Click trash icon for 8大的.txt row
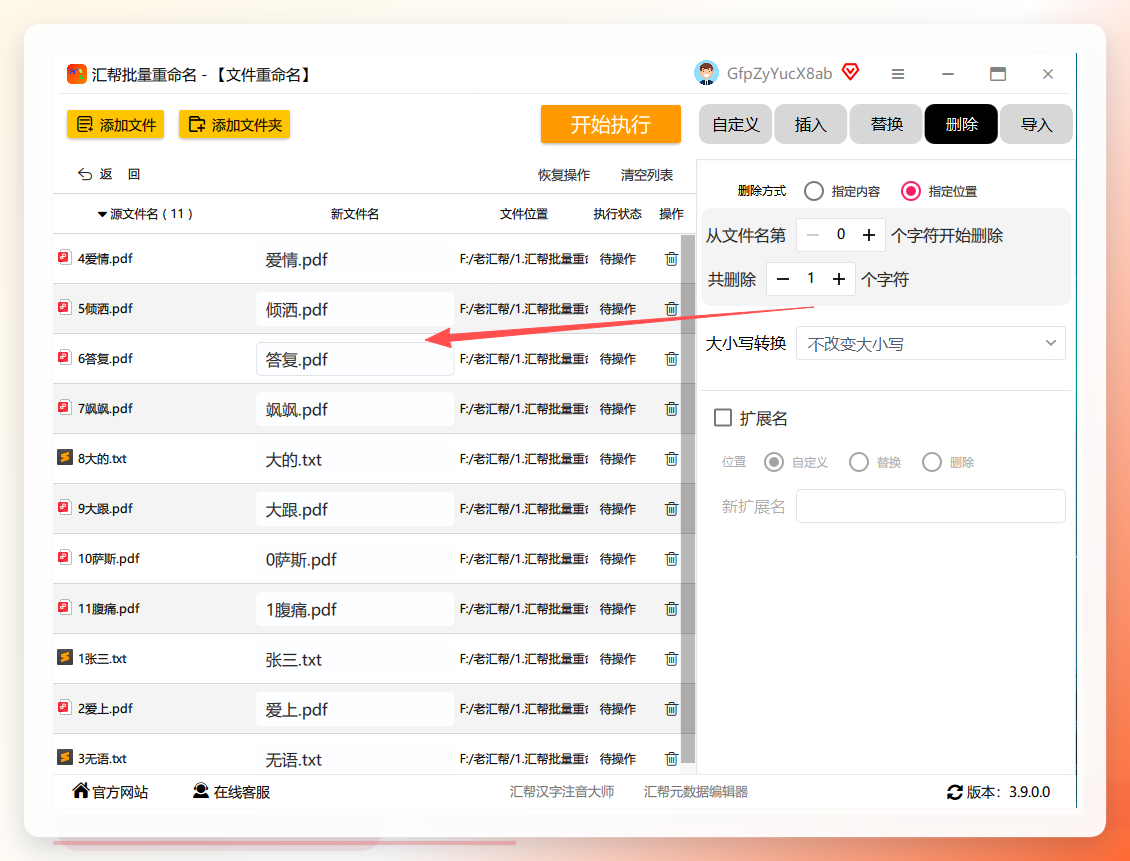The height and width of the screenshot is (861, 1130). tap(671, 458)
